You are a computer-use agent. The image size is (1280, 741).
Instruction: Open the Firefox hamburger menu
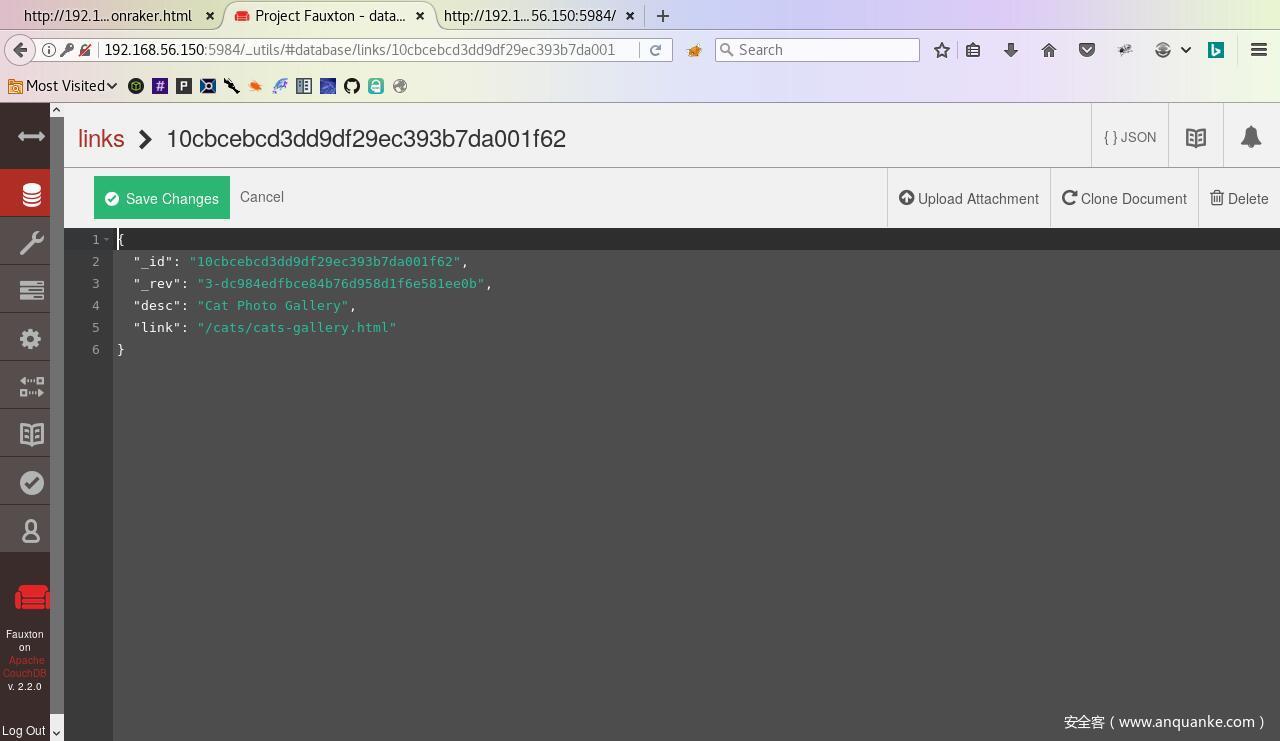tap(1258, 50)
